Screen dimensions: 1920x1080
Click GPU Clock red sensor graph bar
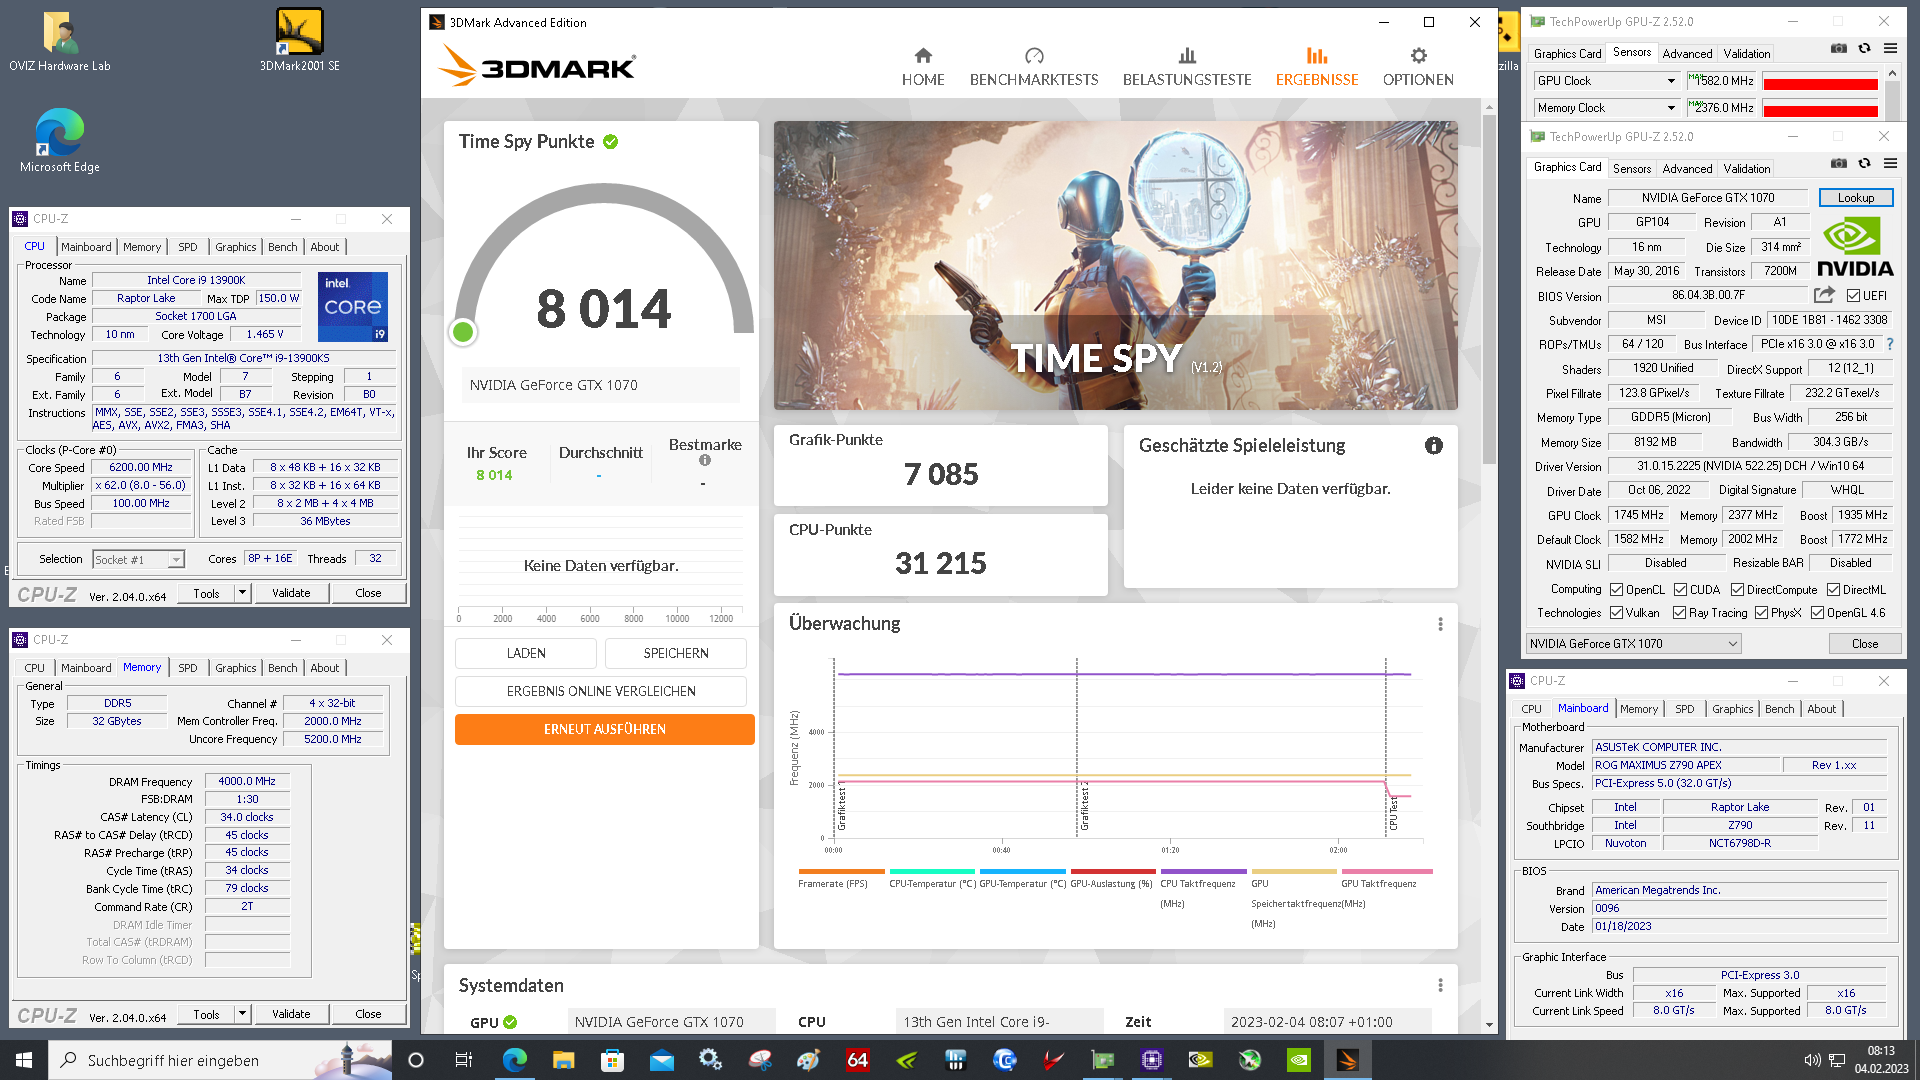point(1820,83)
